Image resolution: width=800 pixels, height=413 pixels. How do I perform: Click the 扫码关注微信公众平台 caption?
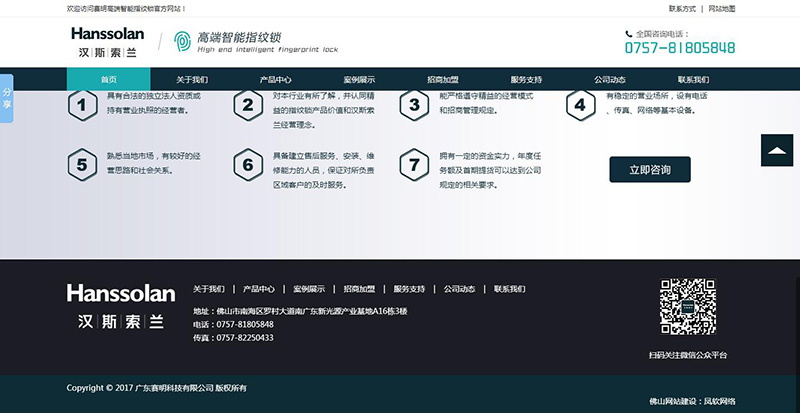(688, 355)
